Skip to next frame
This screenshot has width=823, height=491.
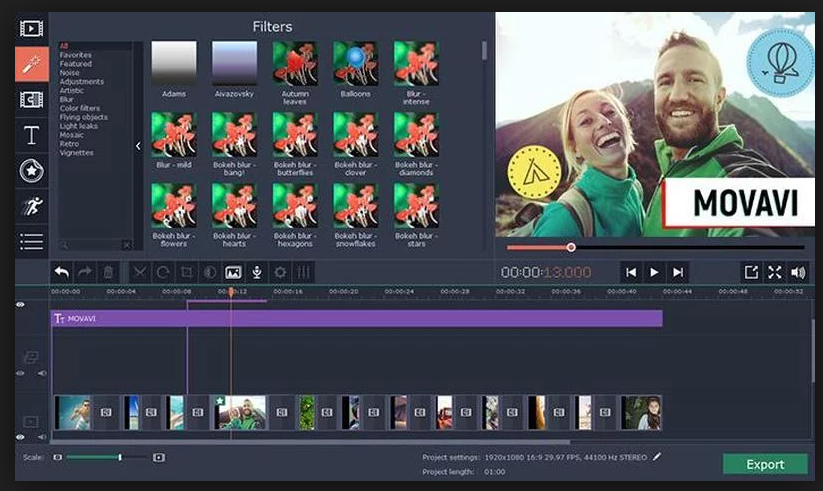(678, 272)
